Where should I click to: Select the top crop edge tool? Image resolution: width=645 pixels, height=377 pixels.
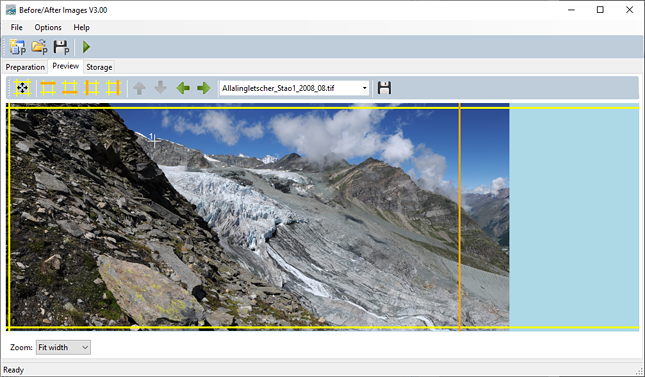tap(48, 88)
